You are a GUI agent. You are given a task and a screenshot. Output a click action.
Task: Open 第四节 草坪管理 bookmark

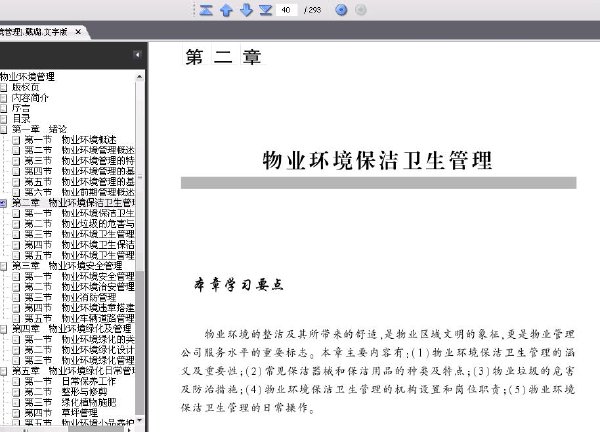[61, 413]
